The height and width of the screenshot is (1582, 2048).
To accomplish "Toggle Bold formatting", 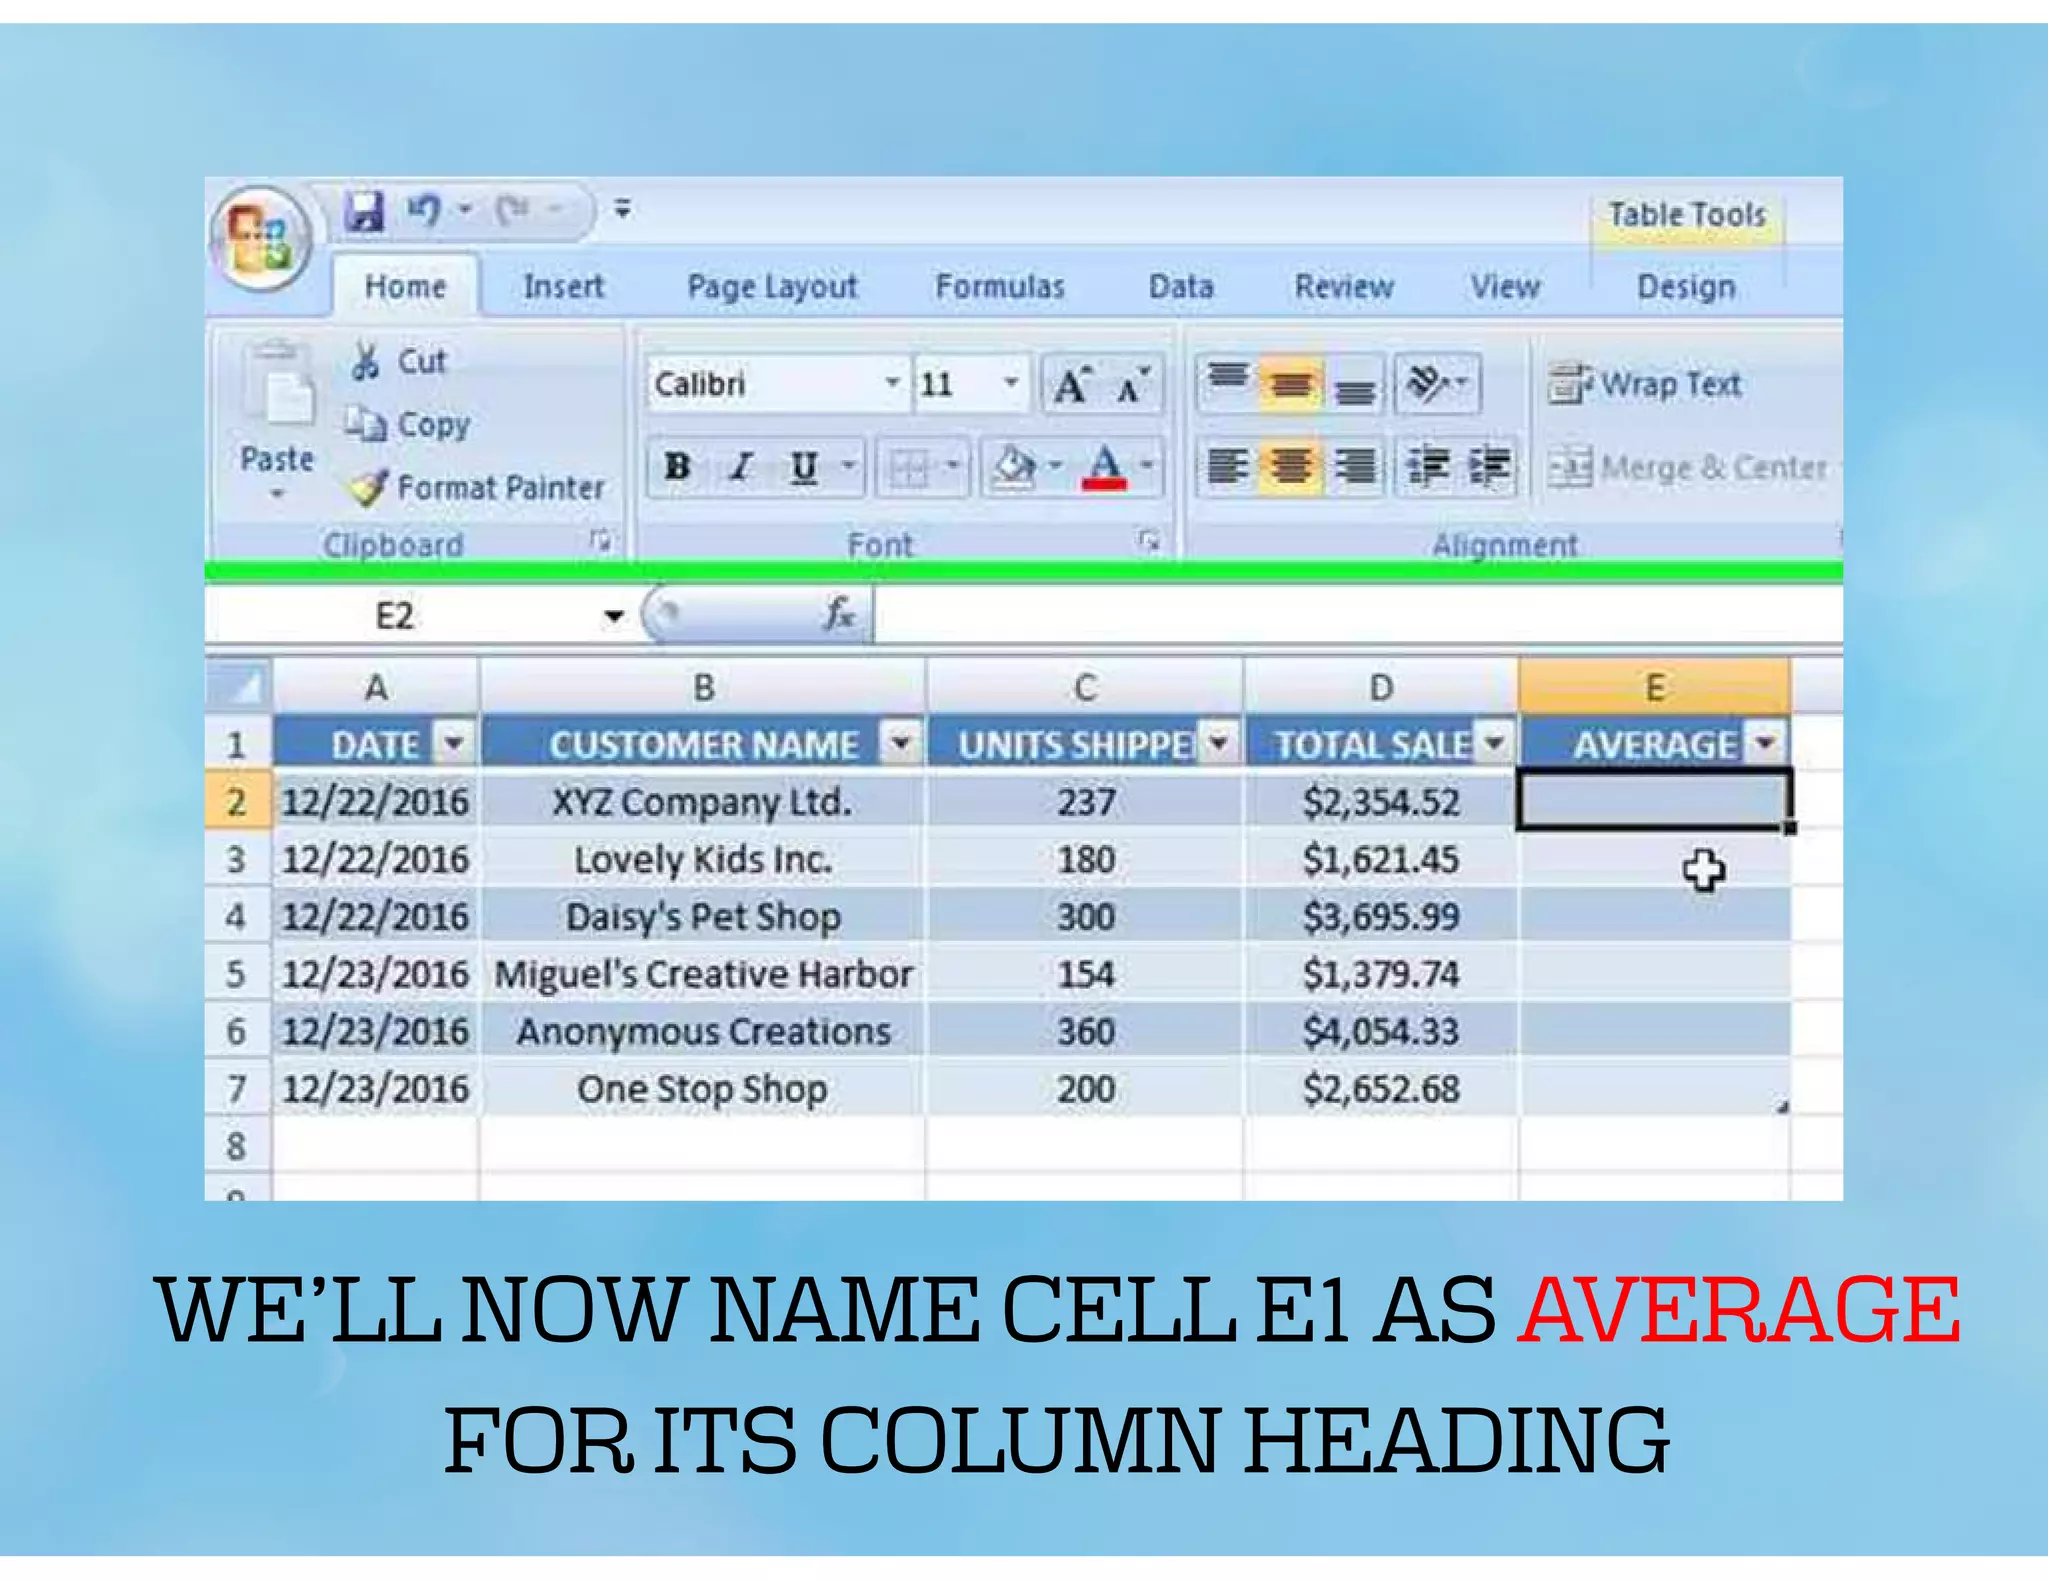I will tap(677, 467).
